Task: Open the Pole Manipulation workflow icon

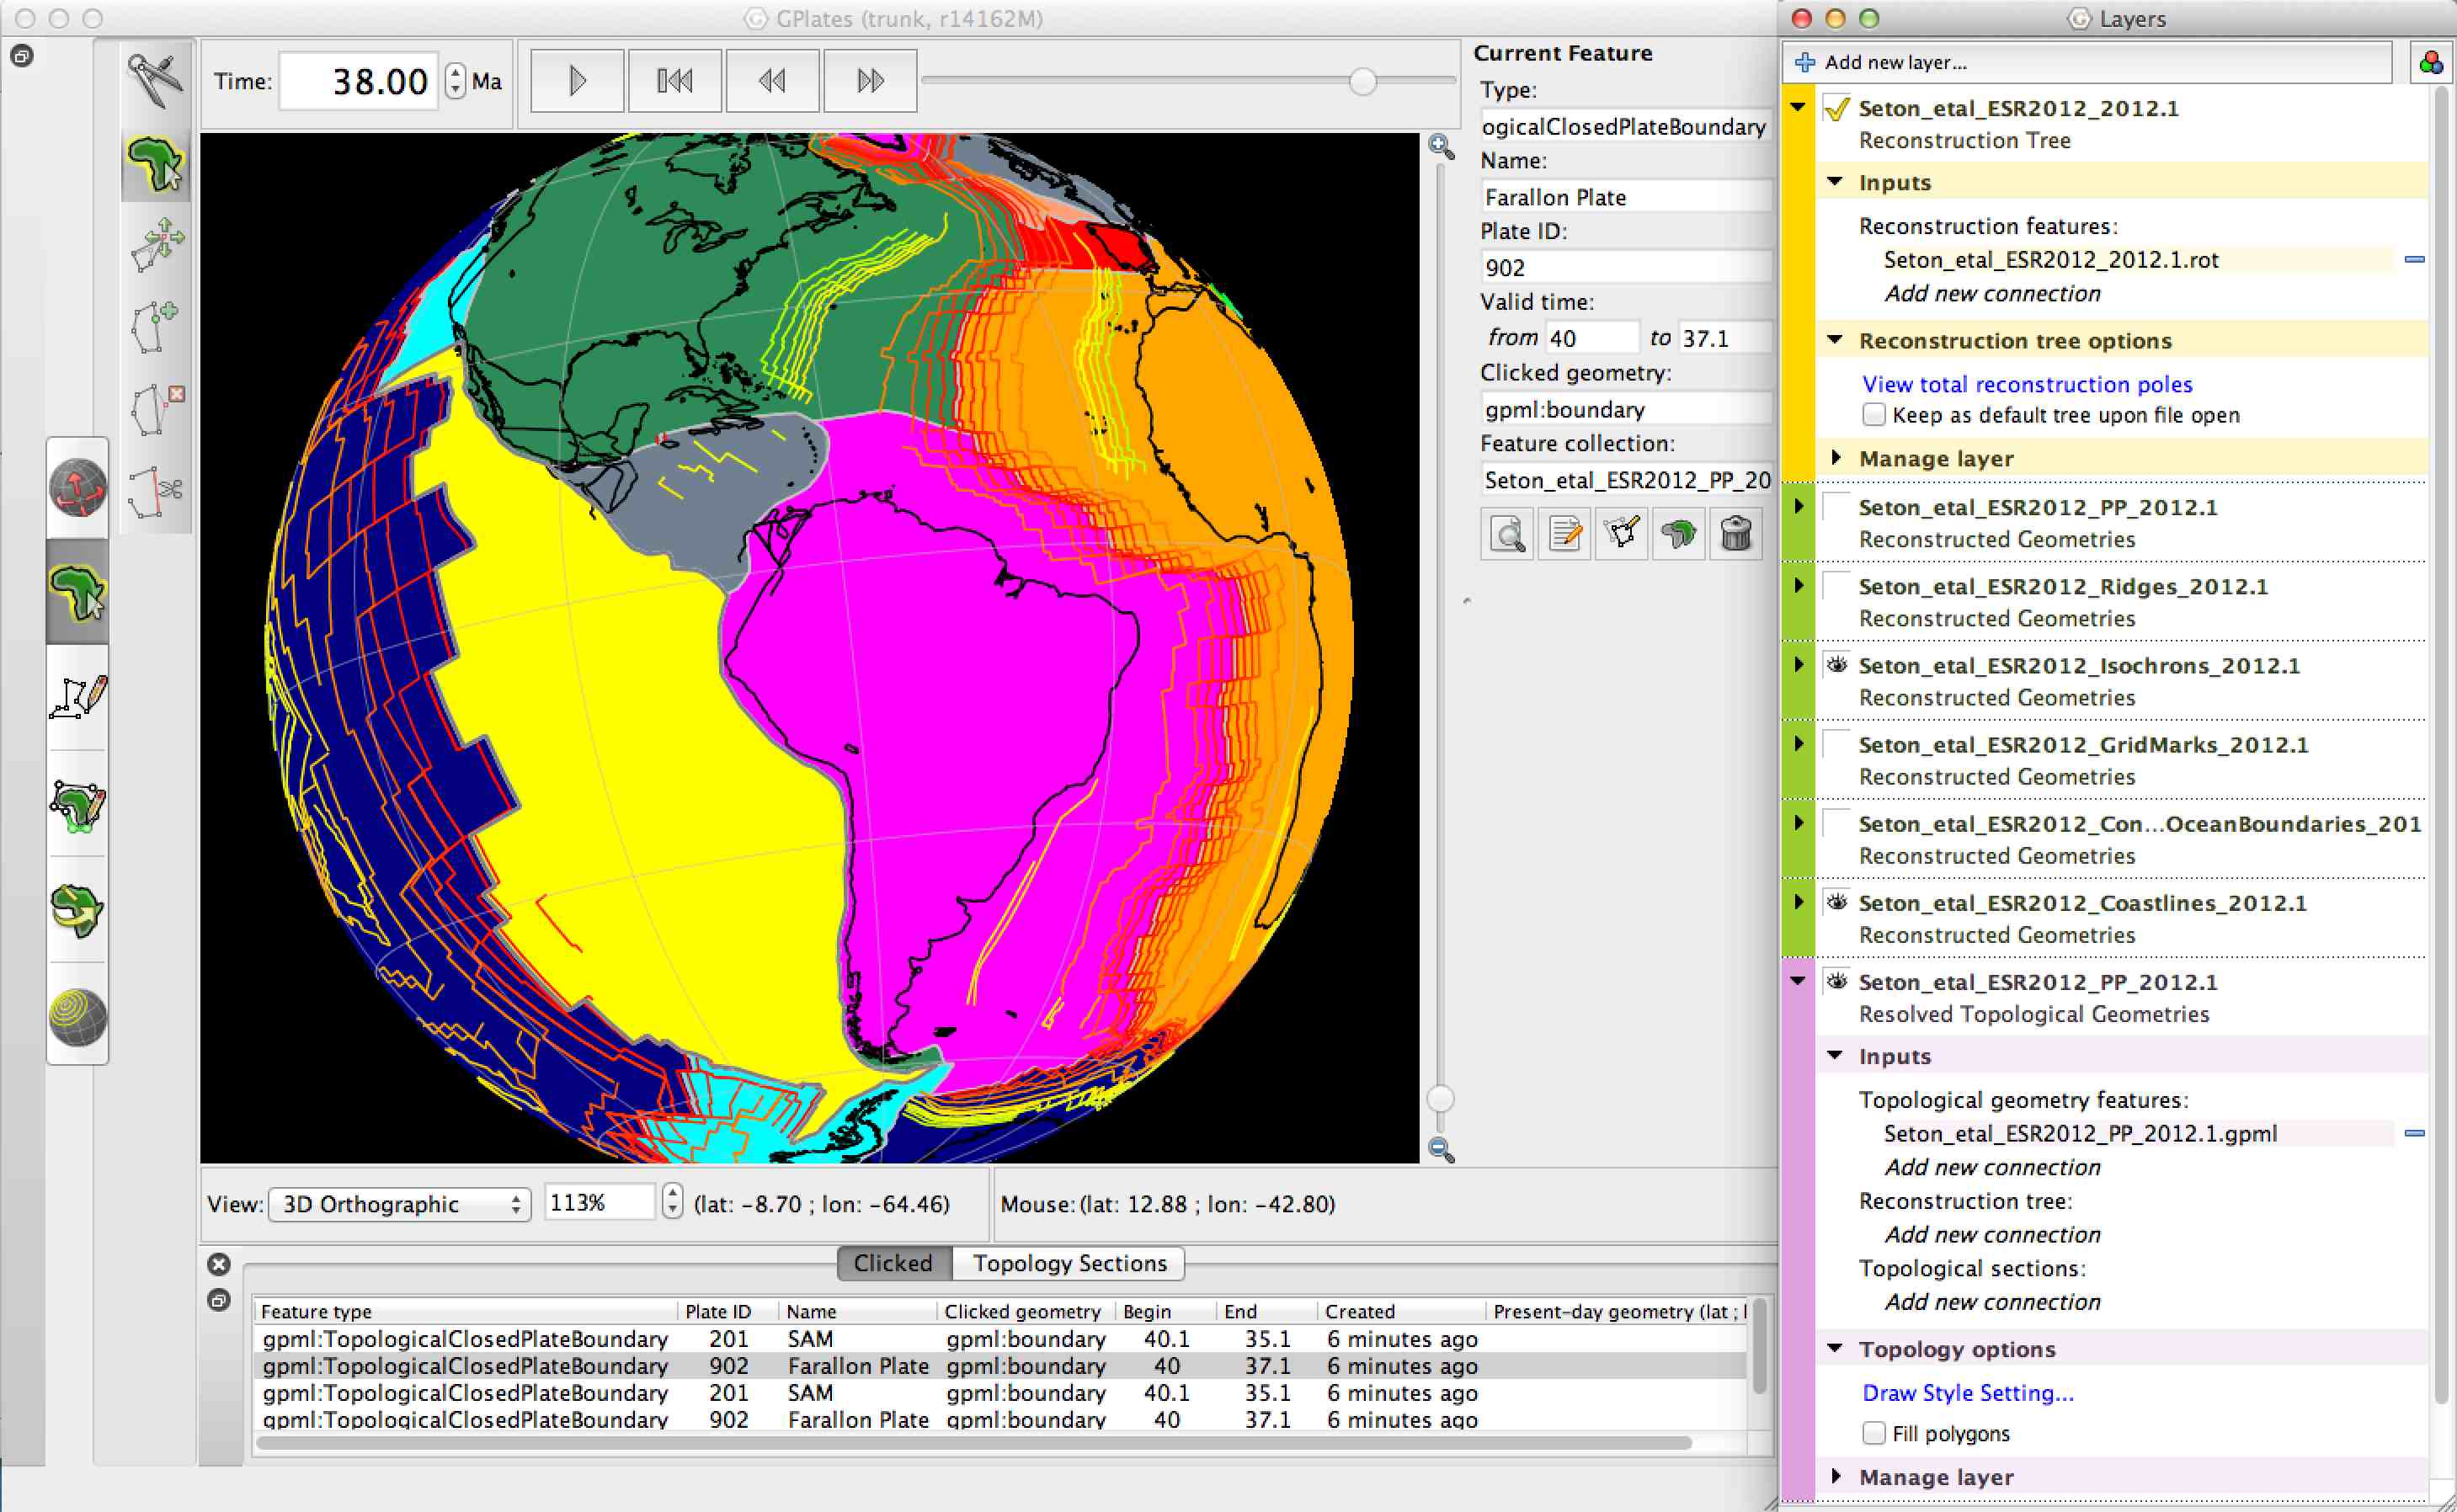Action: 77,910
